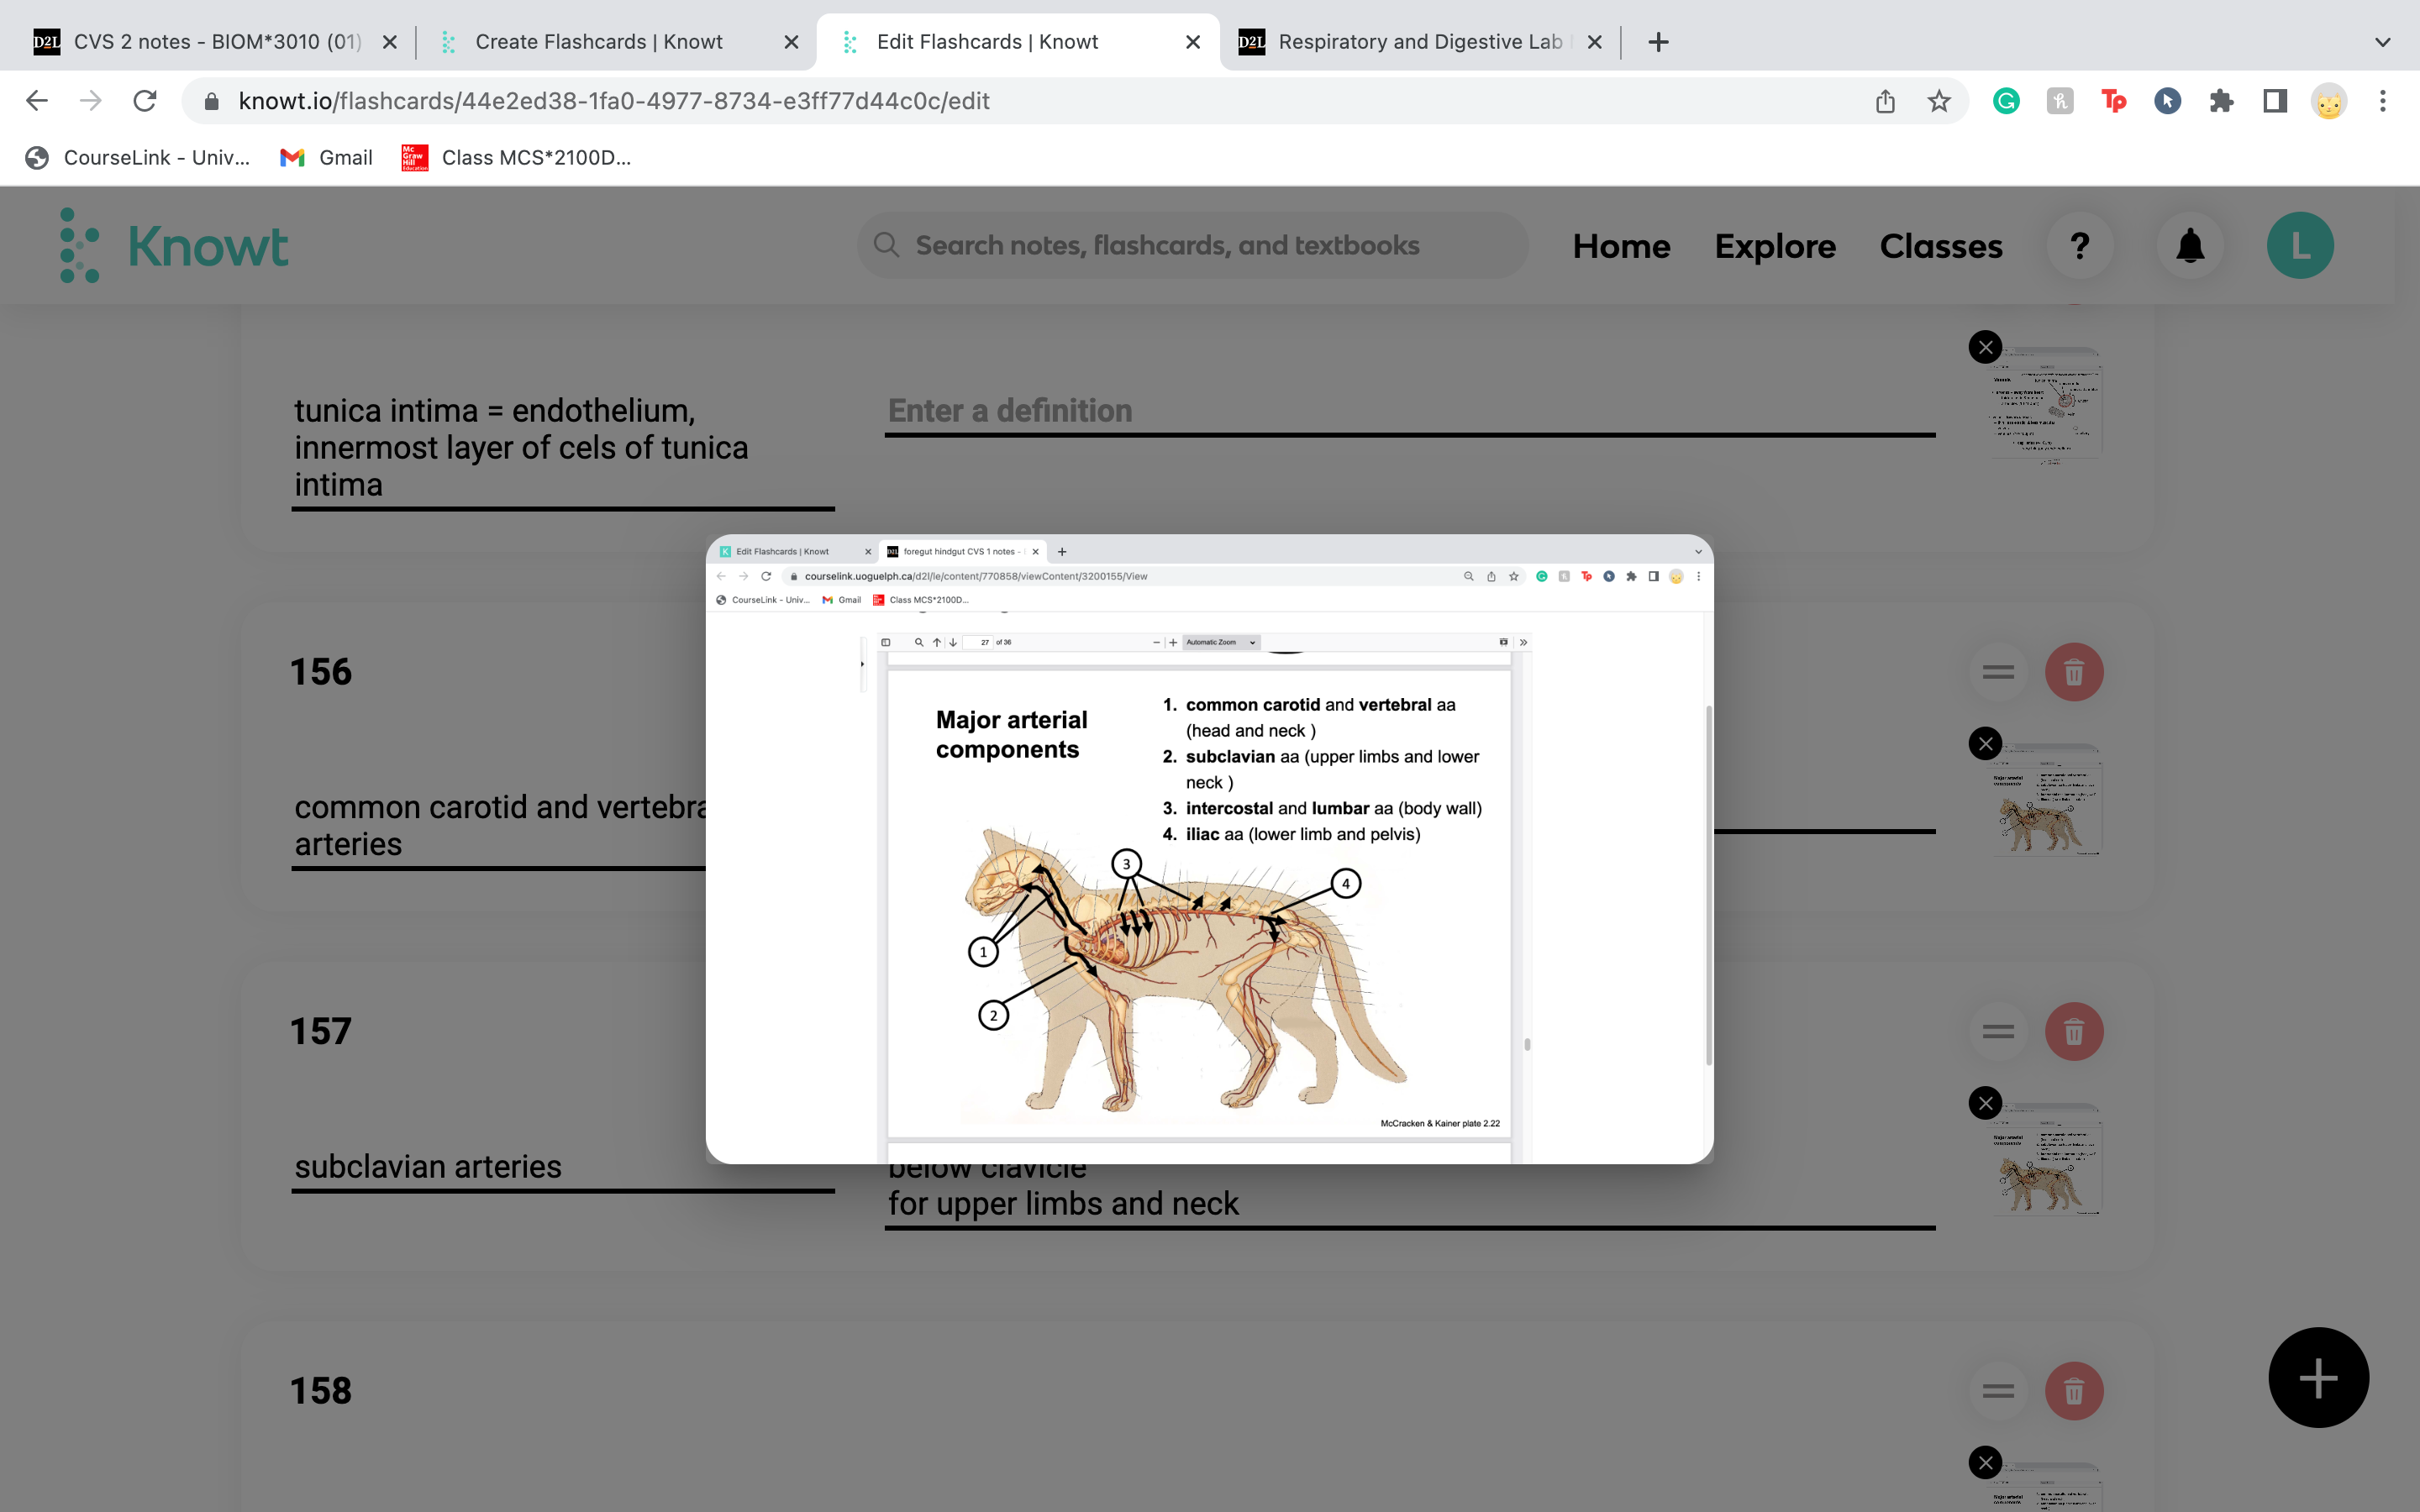Click reorder handle on card 156
This screenshot has width=2420, height=1512.
click(x=1998, y=672)
